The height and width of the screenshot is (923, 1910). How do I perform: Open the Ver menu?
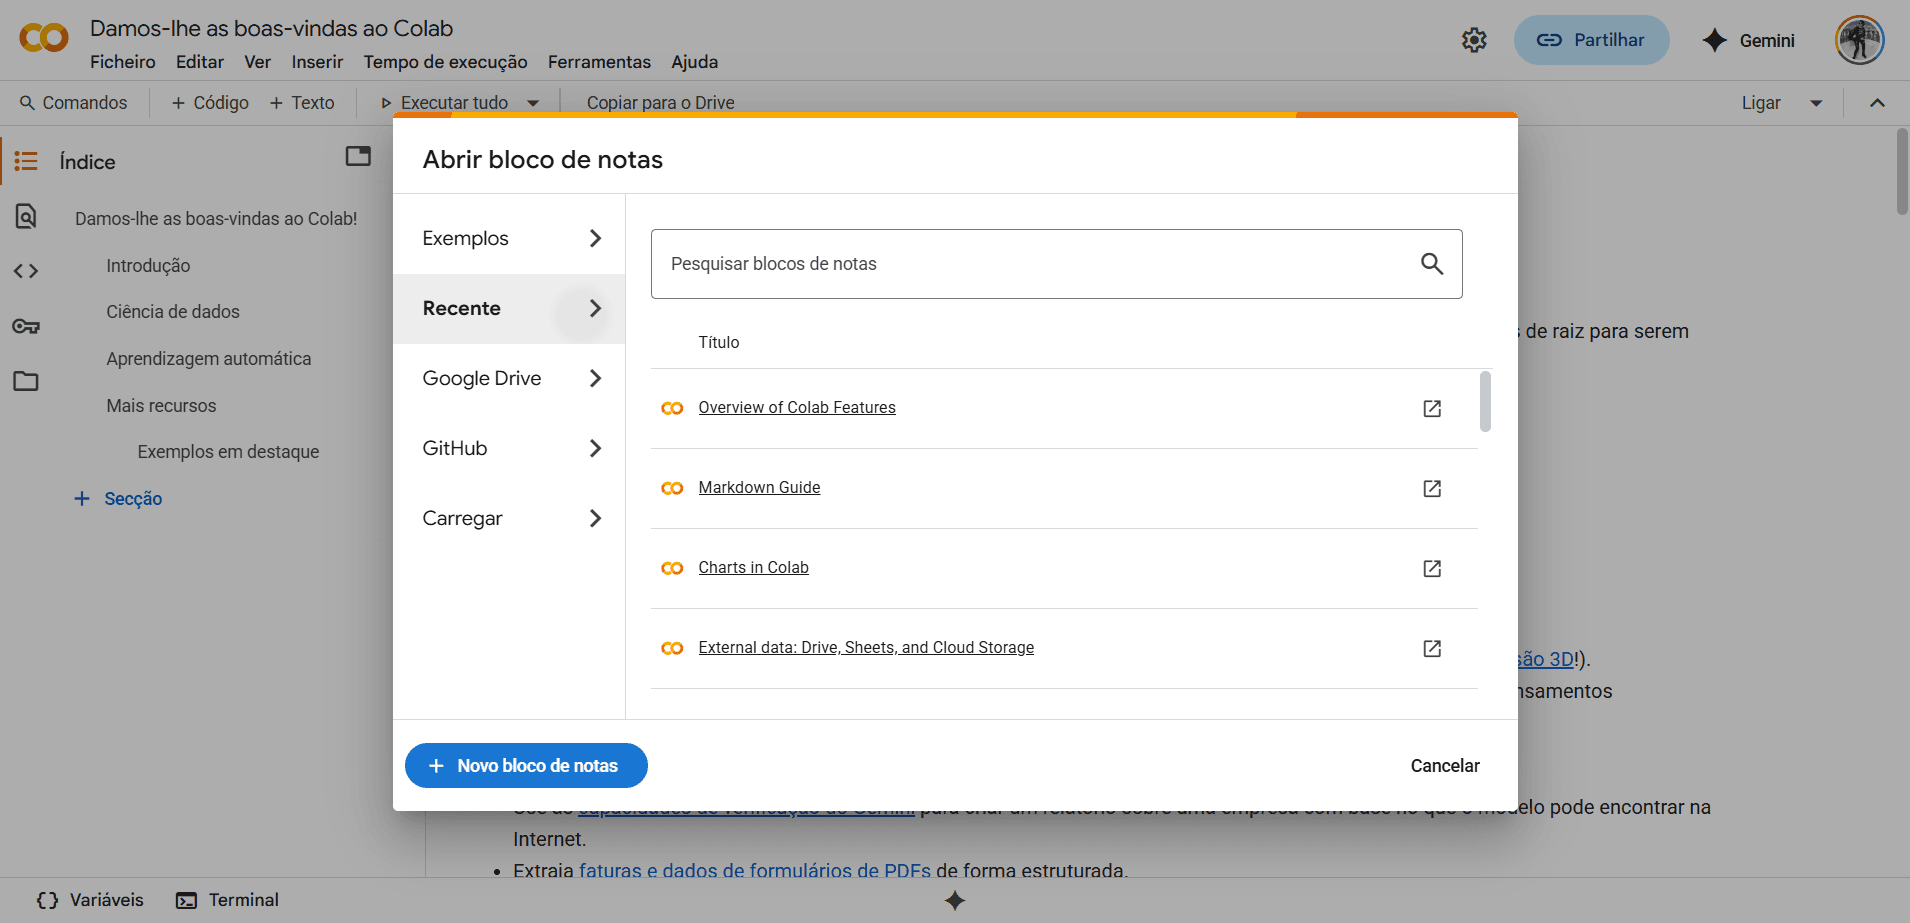[258, 62]
